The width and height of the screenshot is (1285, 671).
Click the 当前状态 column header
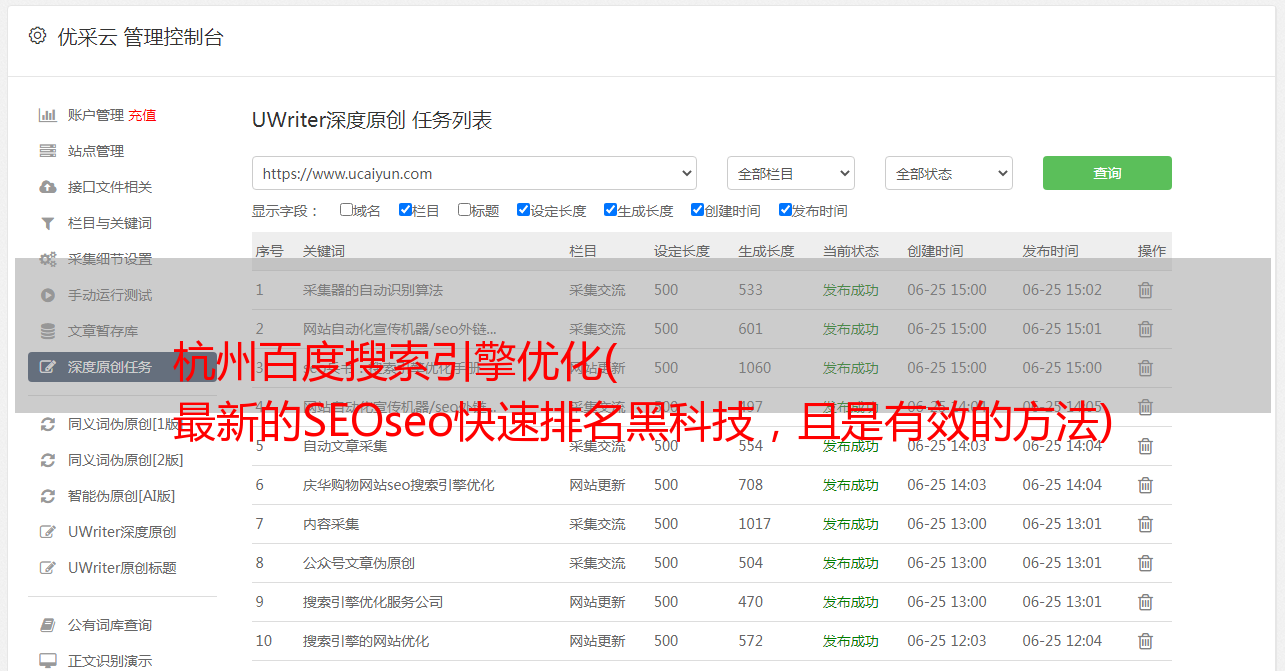tap(851, 251)
